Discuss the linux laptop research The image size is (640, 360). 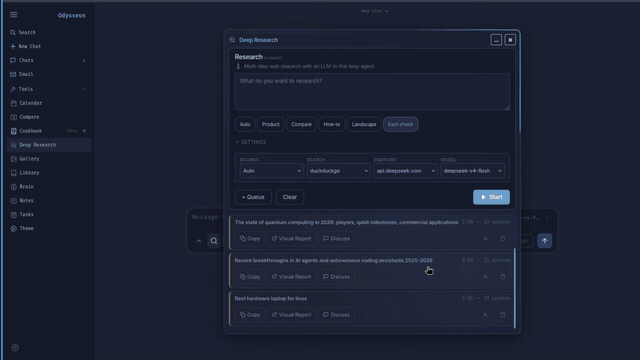336,315
